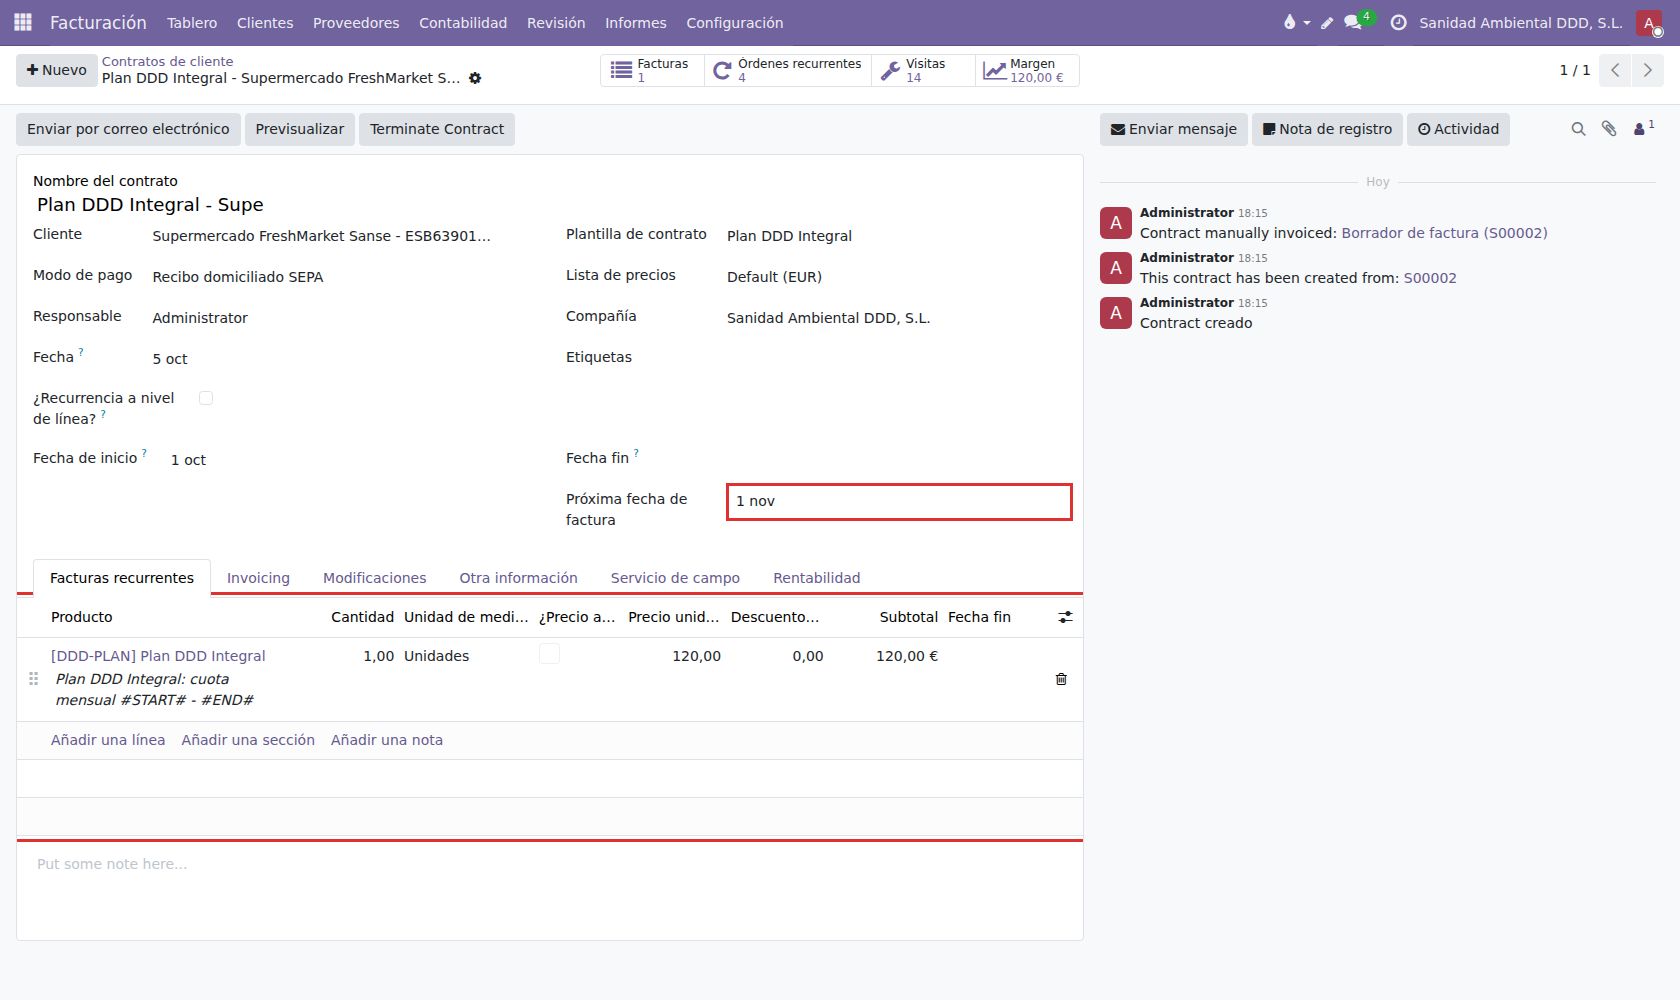Open Visitas smart button
Viewport: 1680px width, 1000px height.
[x=923, y=70]
